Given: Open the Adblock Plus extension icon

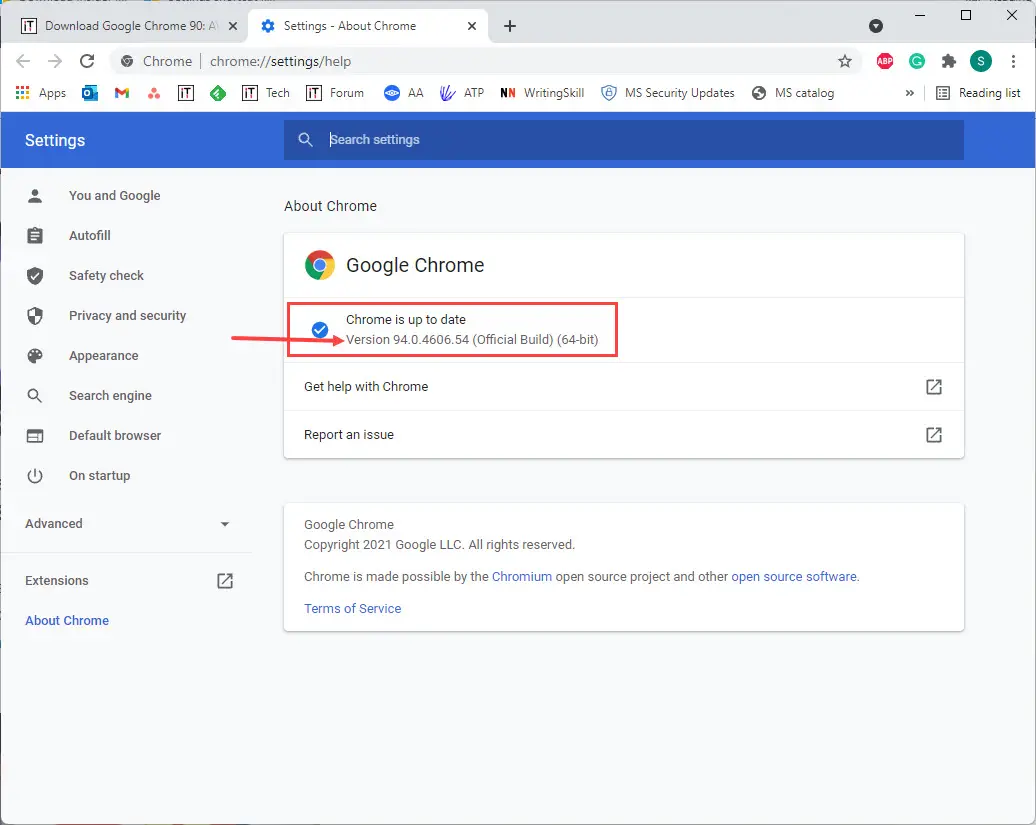Looking at the screenshot, I should tap(885, 61).
